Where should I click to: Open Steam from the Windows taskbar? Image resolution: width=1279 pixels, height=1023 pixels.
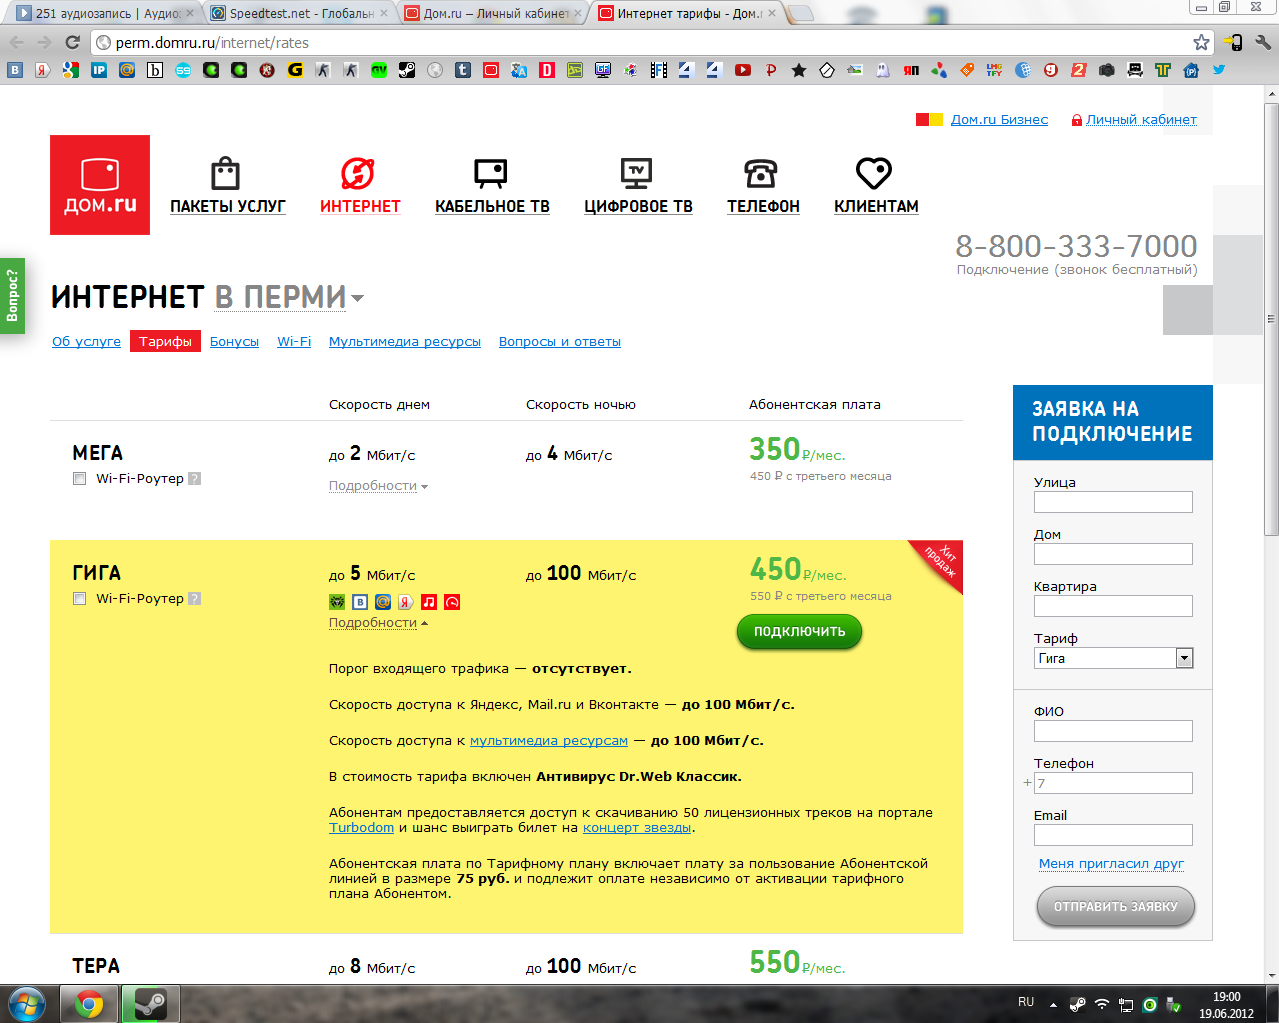coord(150,1003)
